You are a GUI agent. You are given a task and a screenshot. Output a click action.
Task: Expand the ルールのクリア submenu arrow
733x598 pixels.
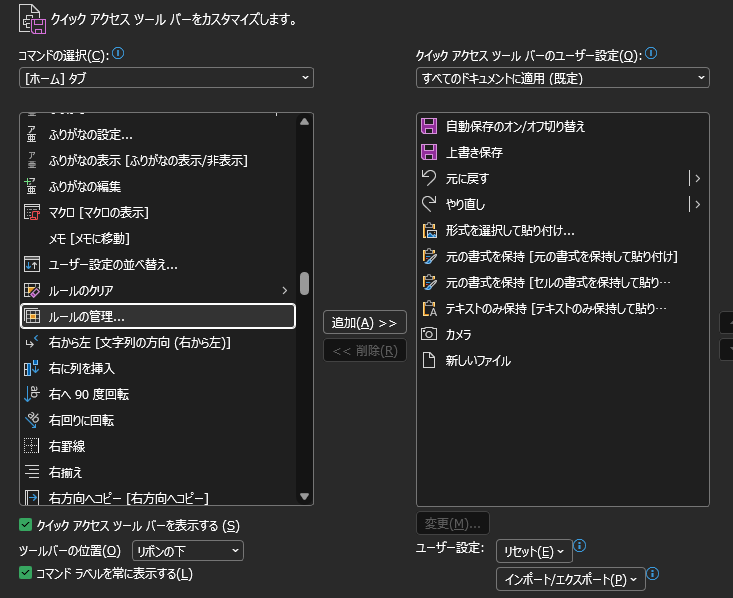tap(285, 291)
